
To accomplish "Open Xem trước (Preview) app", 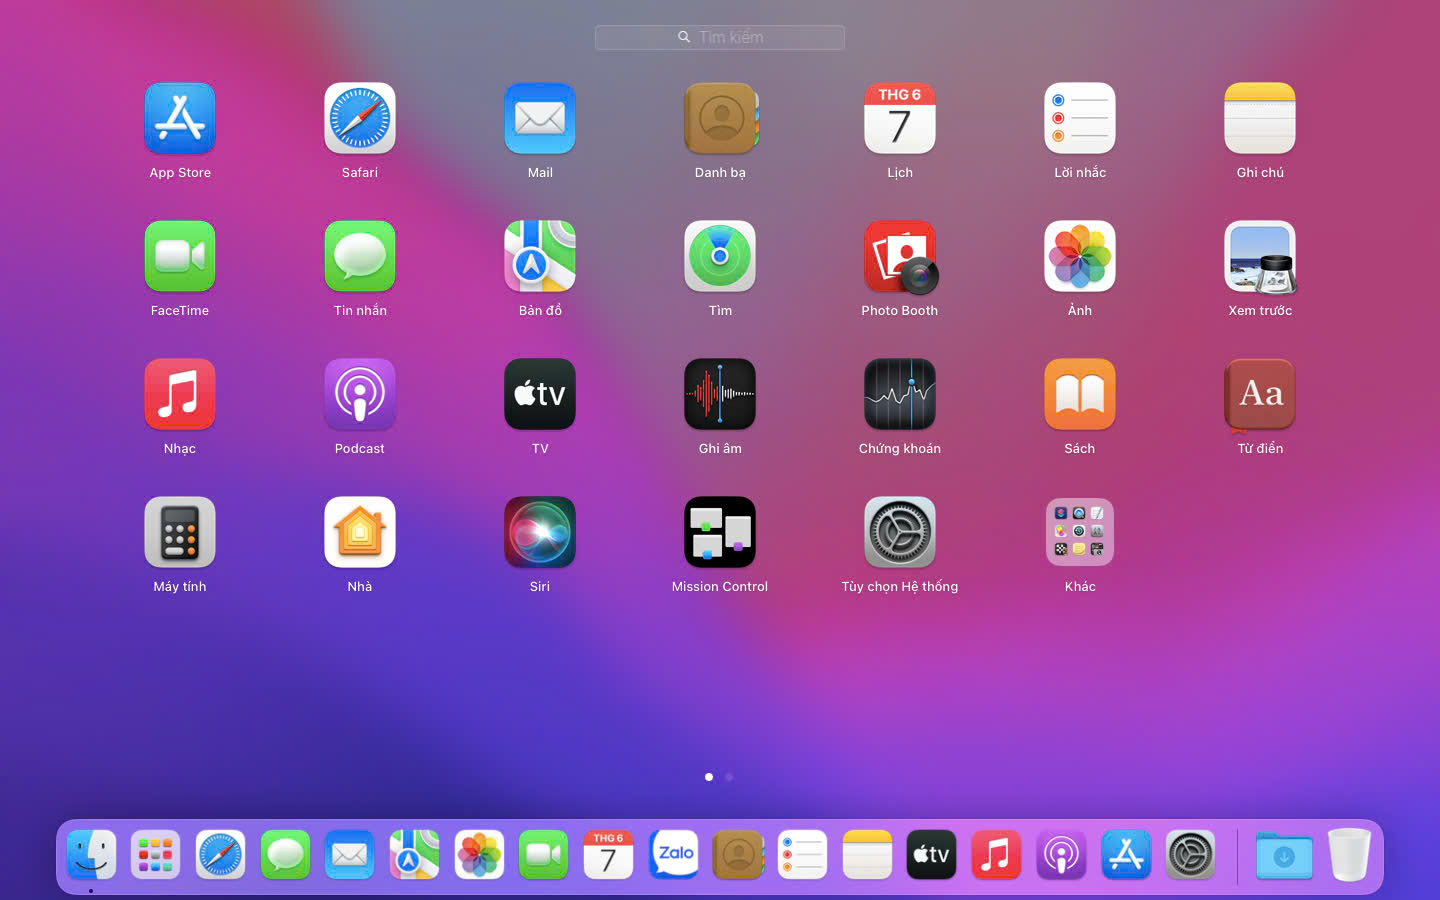I will (1260, 257).
